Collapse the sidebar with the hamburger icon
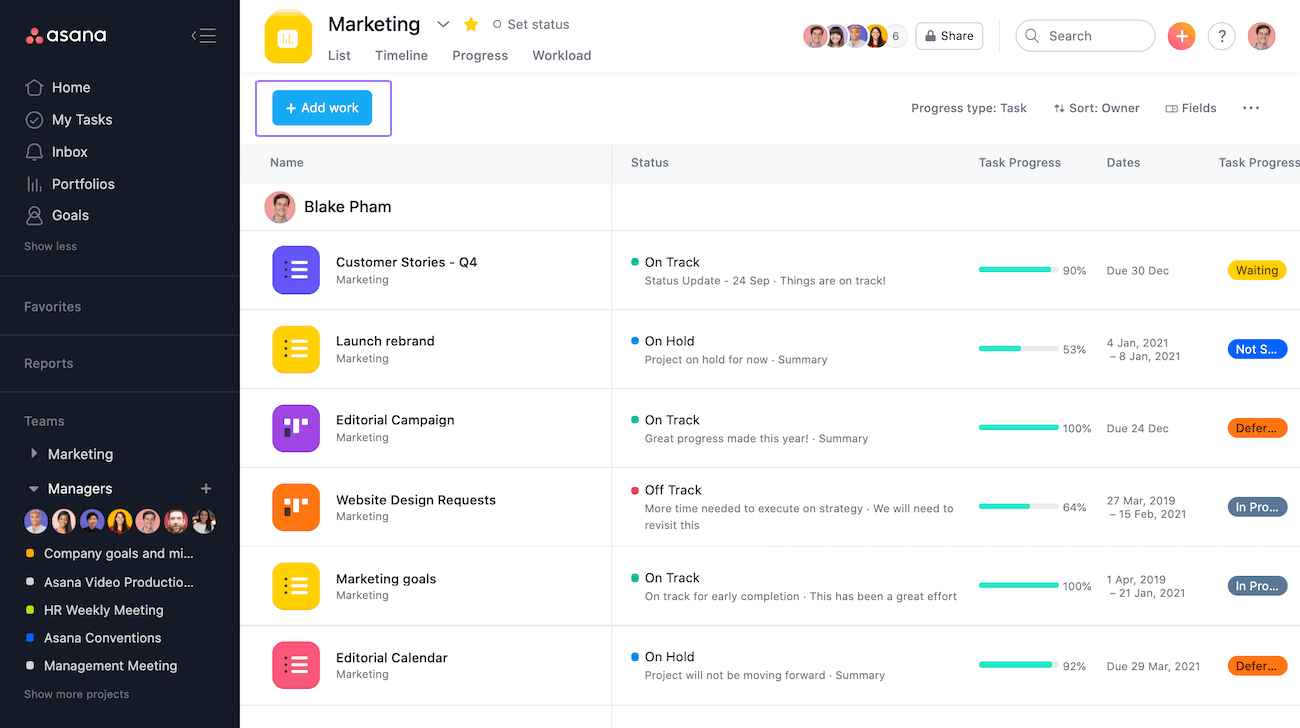1300x728 pixels. [203, 36]
